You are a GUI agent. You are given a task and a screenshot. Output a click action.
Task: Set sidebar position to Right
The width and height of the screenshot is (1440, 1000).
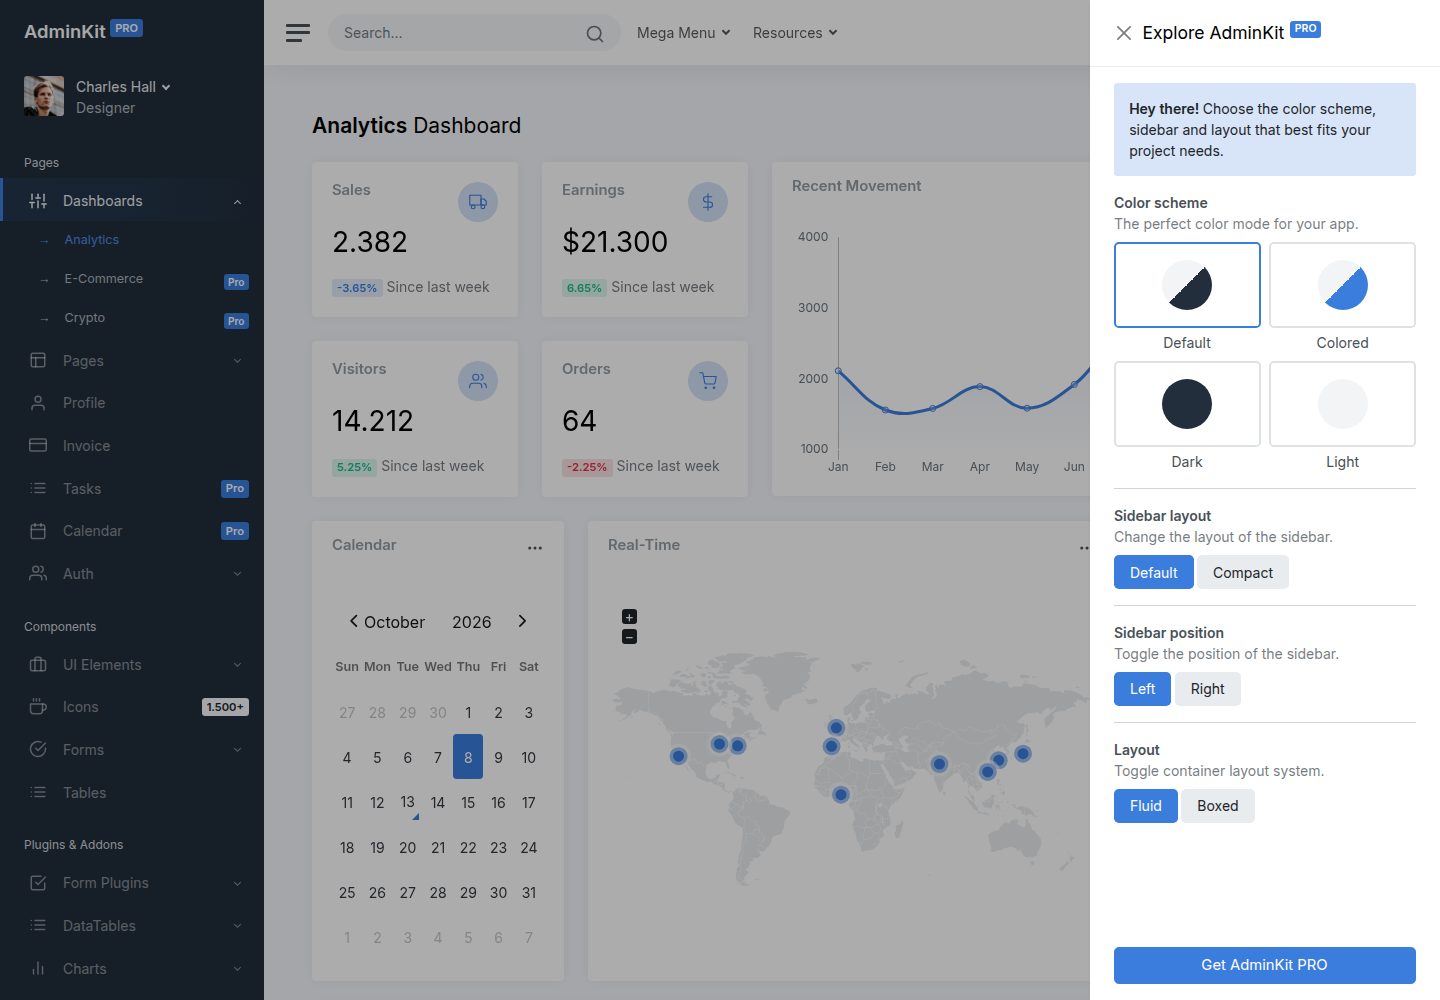1208,689
